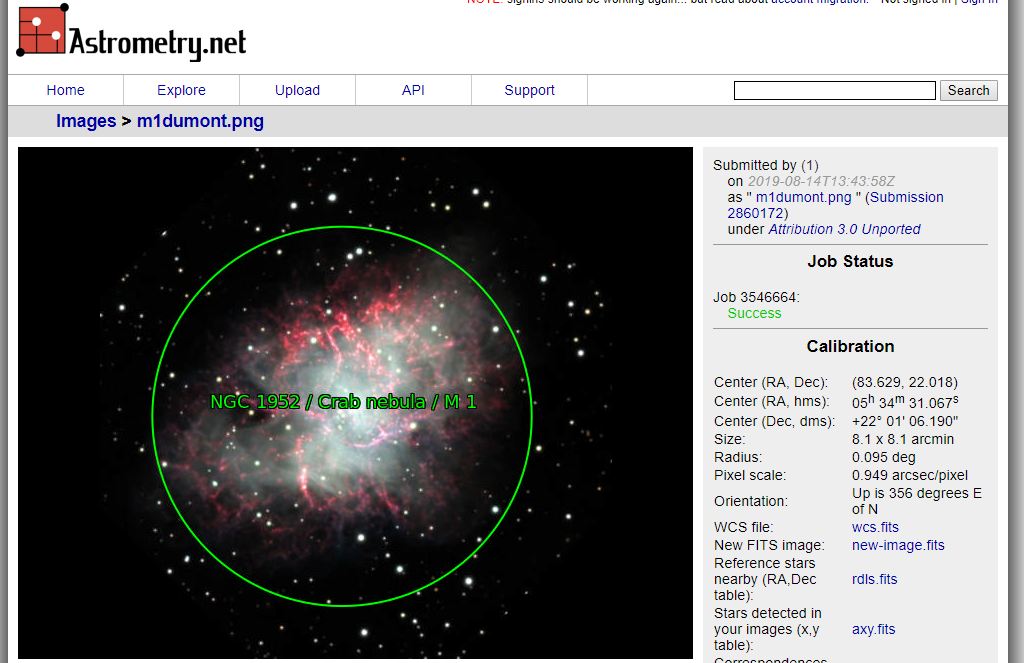Viewport: 1024px width, 663px height.
Task: Focus the search text field
Action: pyautogui.click(x=834, y=91)
